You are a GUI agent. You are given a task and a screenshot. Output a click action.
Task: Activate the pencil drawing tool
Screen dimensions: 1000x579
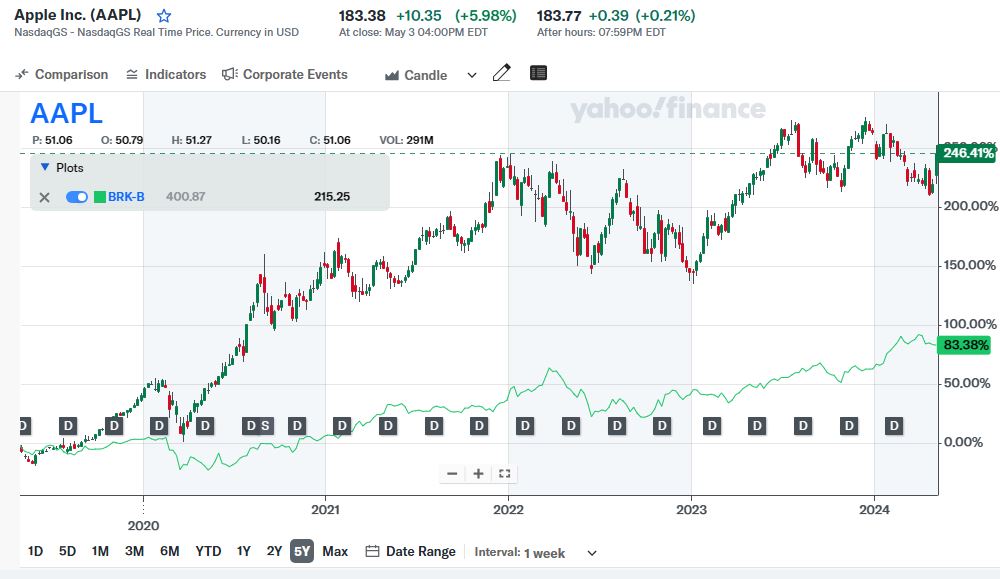pyautogui.click(x=502, y=73)
